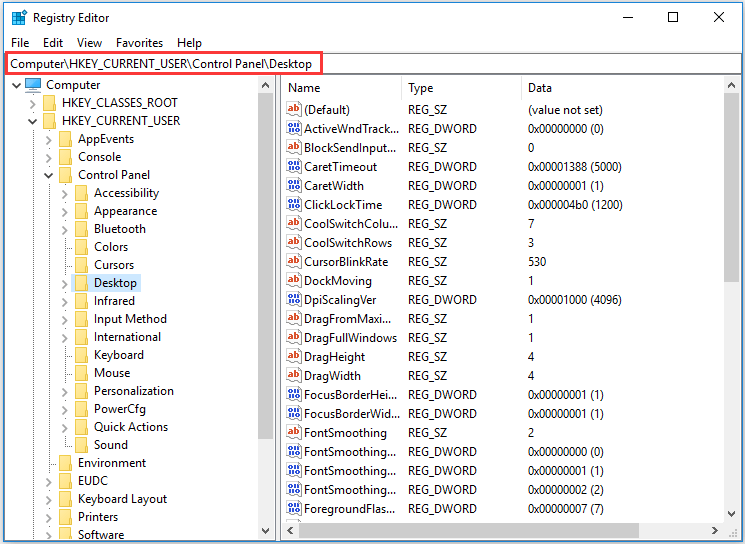Click the registry path address bar
The image size is (745, 544).
(x=372, y=64)
